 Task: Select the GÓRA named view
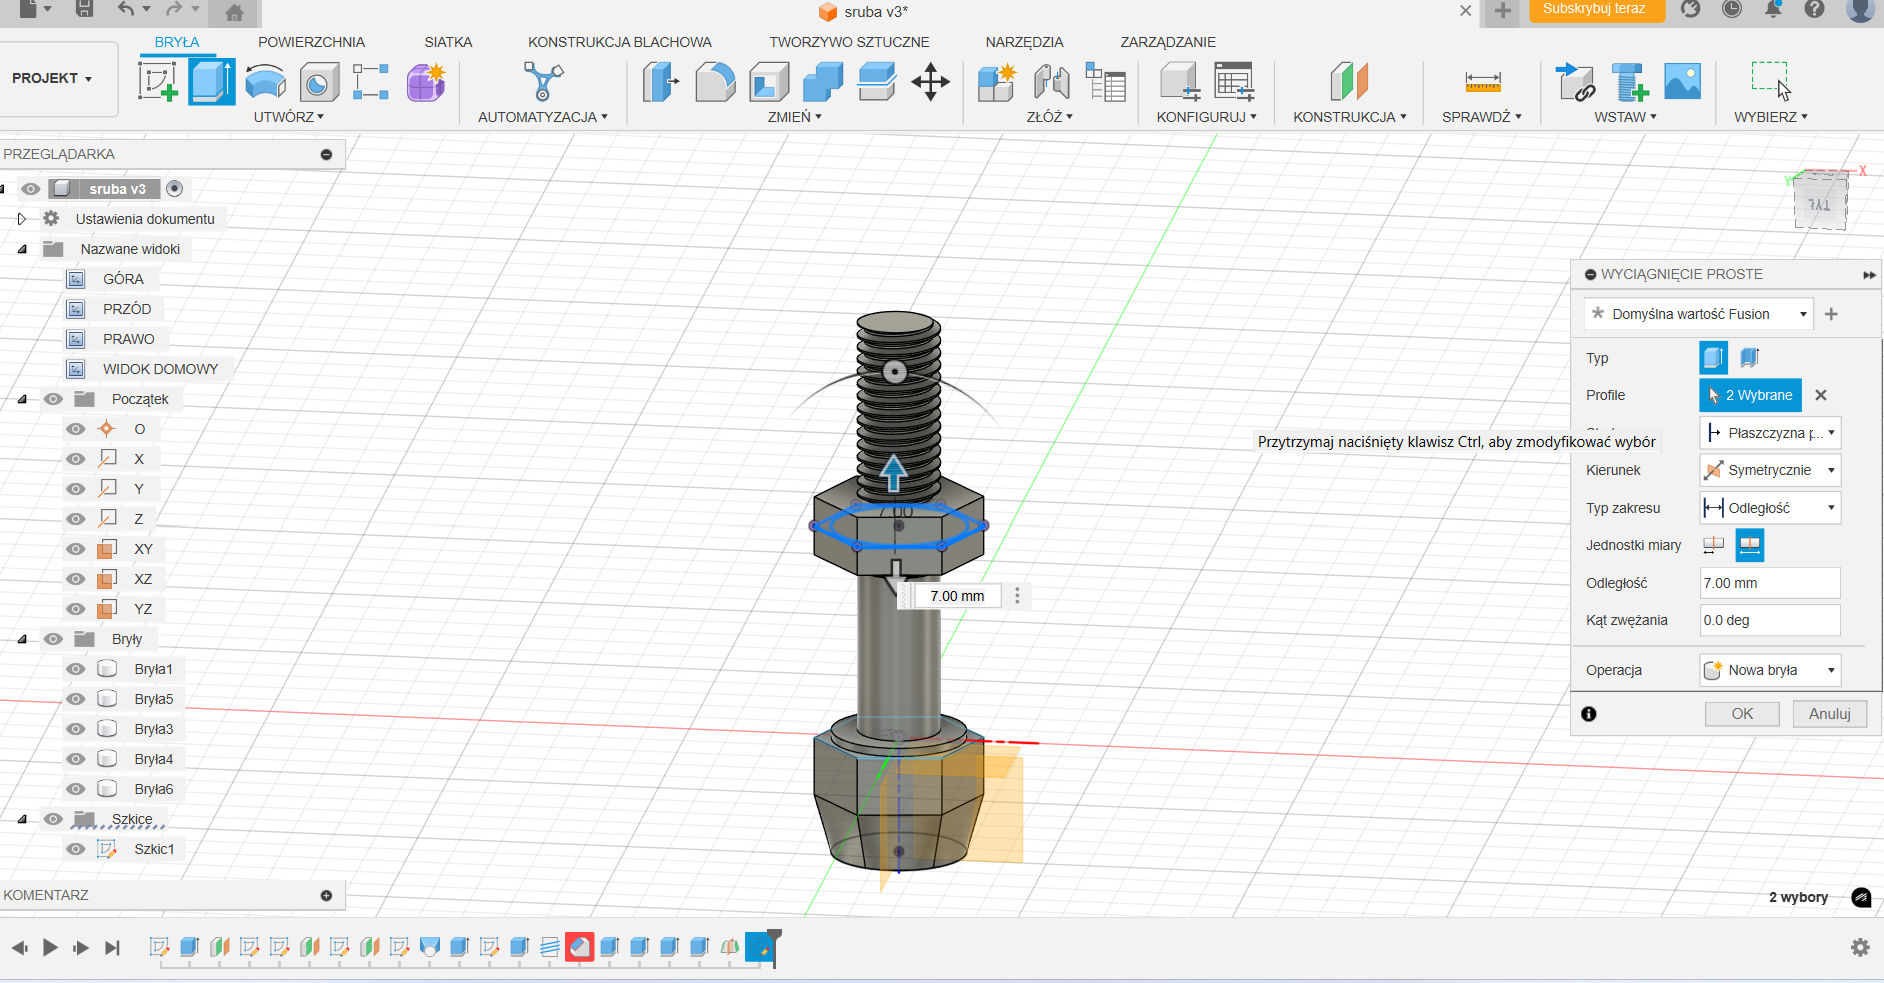(123, 279)
